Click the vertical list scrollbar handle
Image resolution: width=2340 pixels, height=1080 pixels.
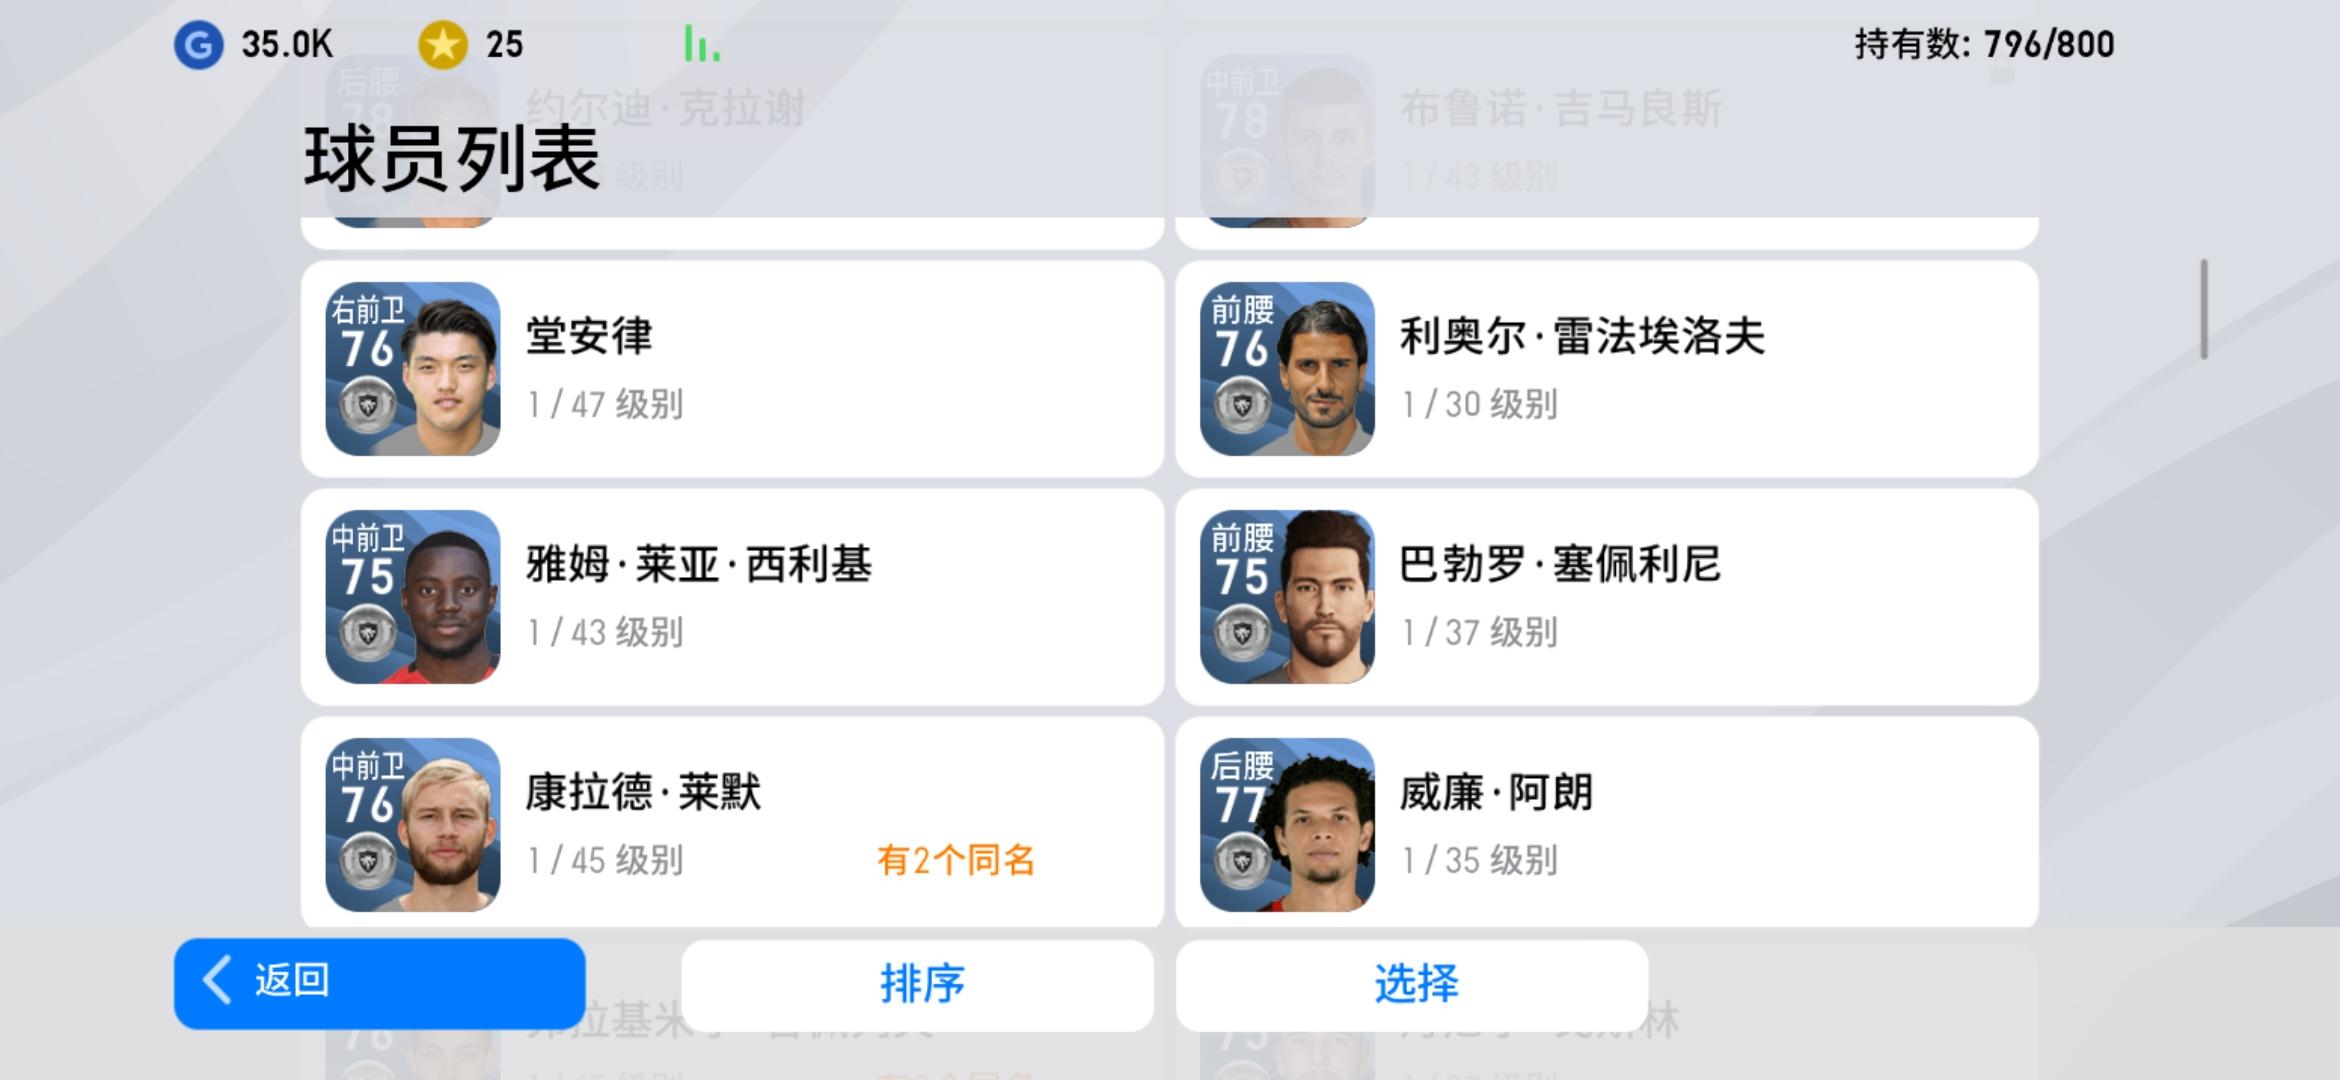coord(2204,309)
